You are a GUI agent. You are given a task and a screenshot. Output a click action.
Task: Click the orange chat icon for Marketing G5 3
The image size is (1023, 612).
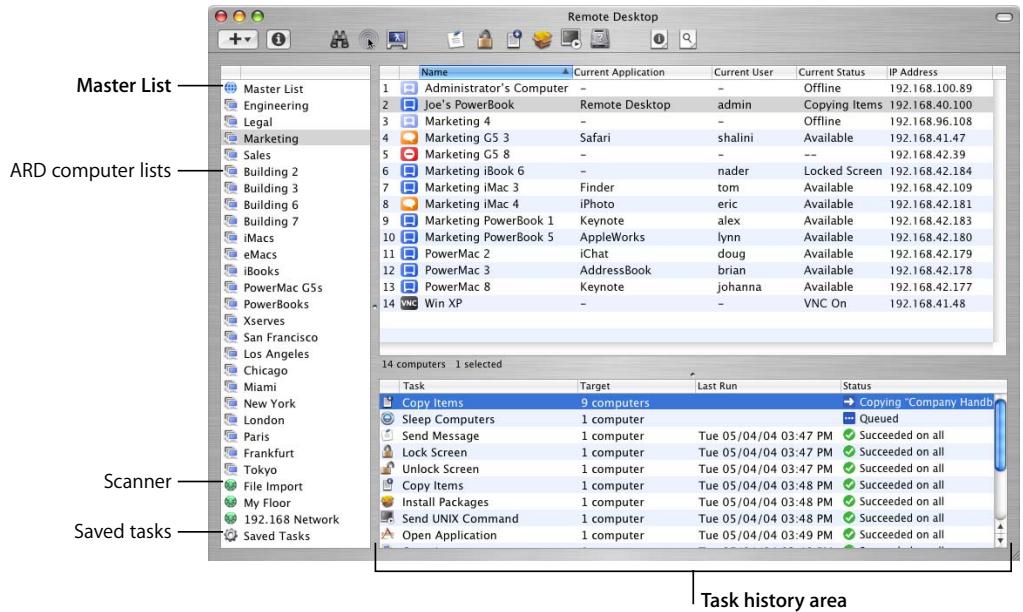pos(409,138)
